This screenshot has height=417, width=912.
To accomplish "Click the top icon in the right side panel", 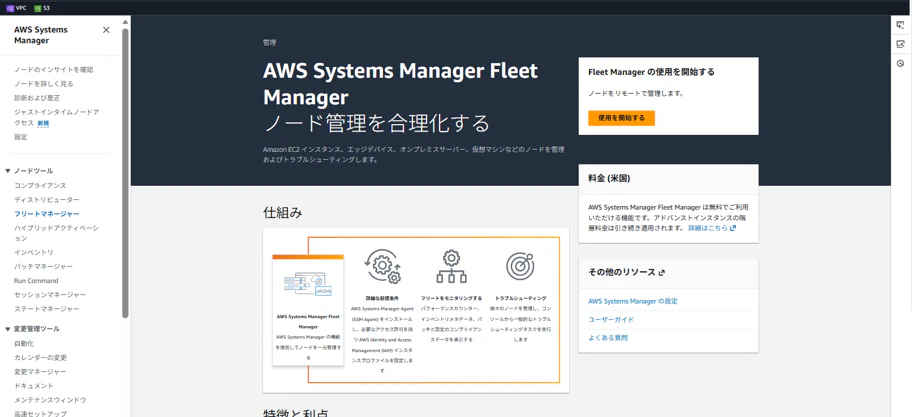I will 900,24.
